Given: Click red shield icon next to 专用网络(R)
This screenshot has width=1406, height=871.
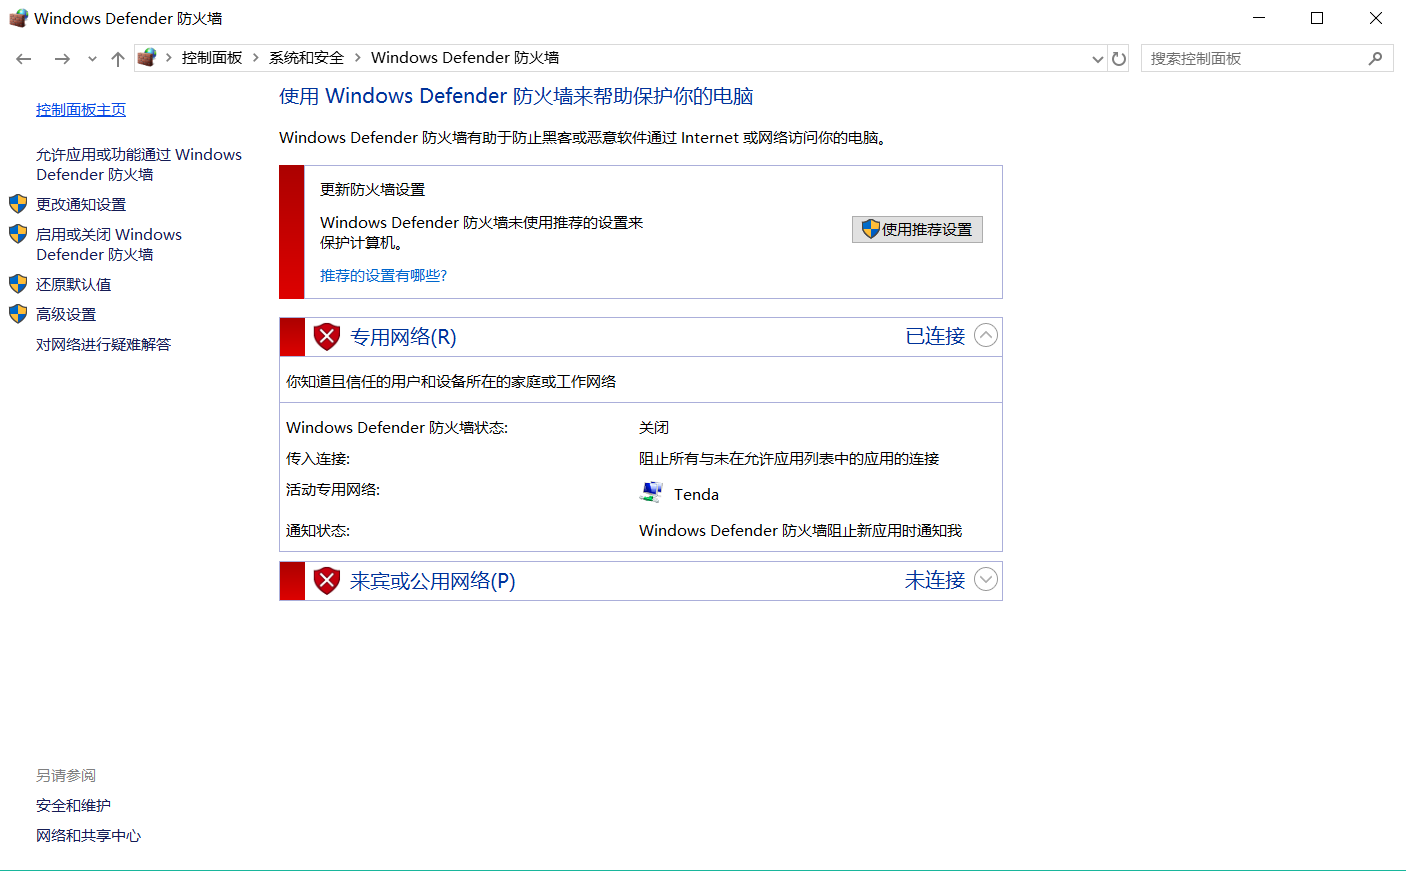Looking at the screenshot, I should [x=327, y=337].
